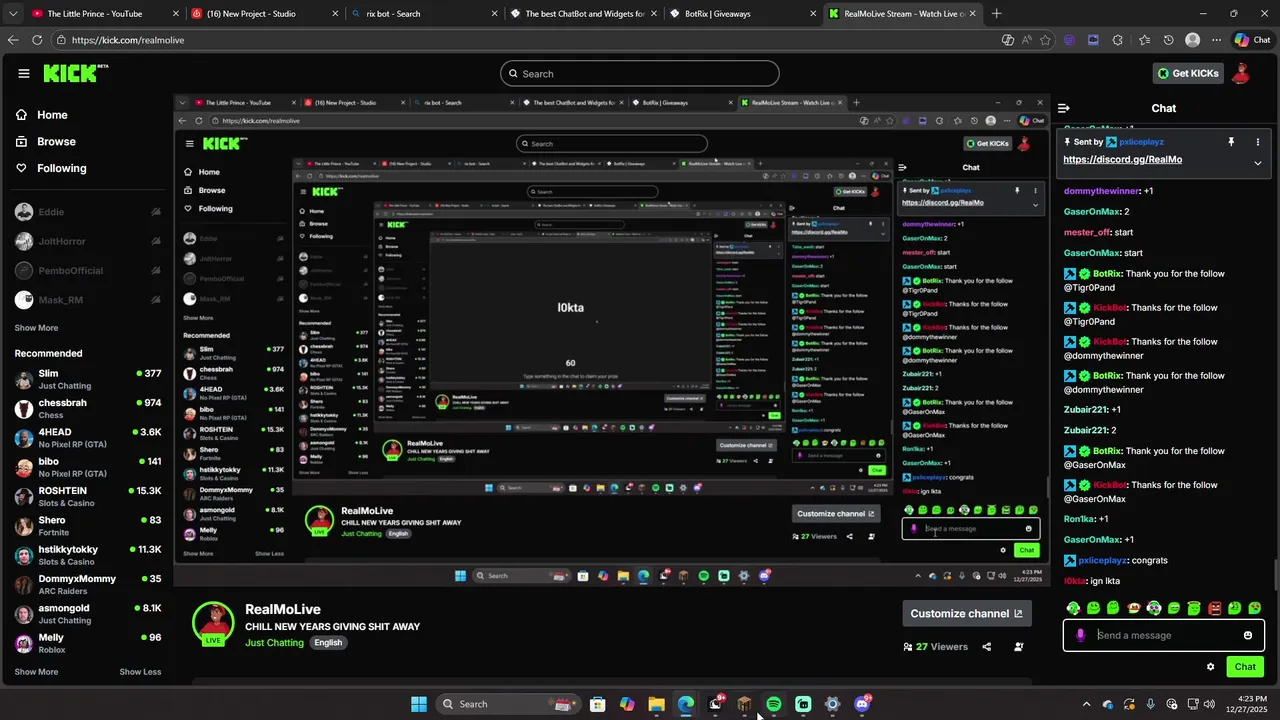
Task: Unpin the pinned chat message
Action: point(1231,142)
